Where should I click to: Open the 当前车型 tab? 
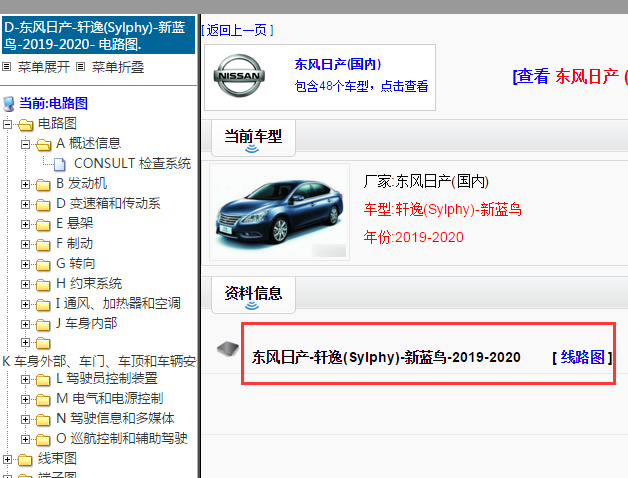click(253, 138)
